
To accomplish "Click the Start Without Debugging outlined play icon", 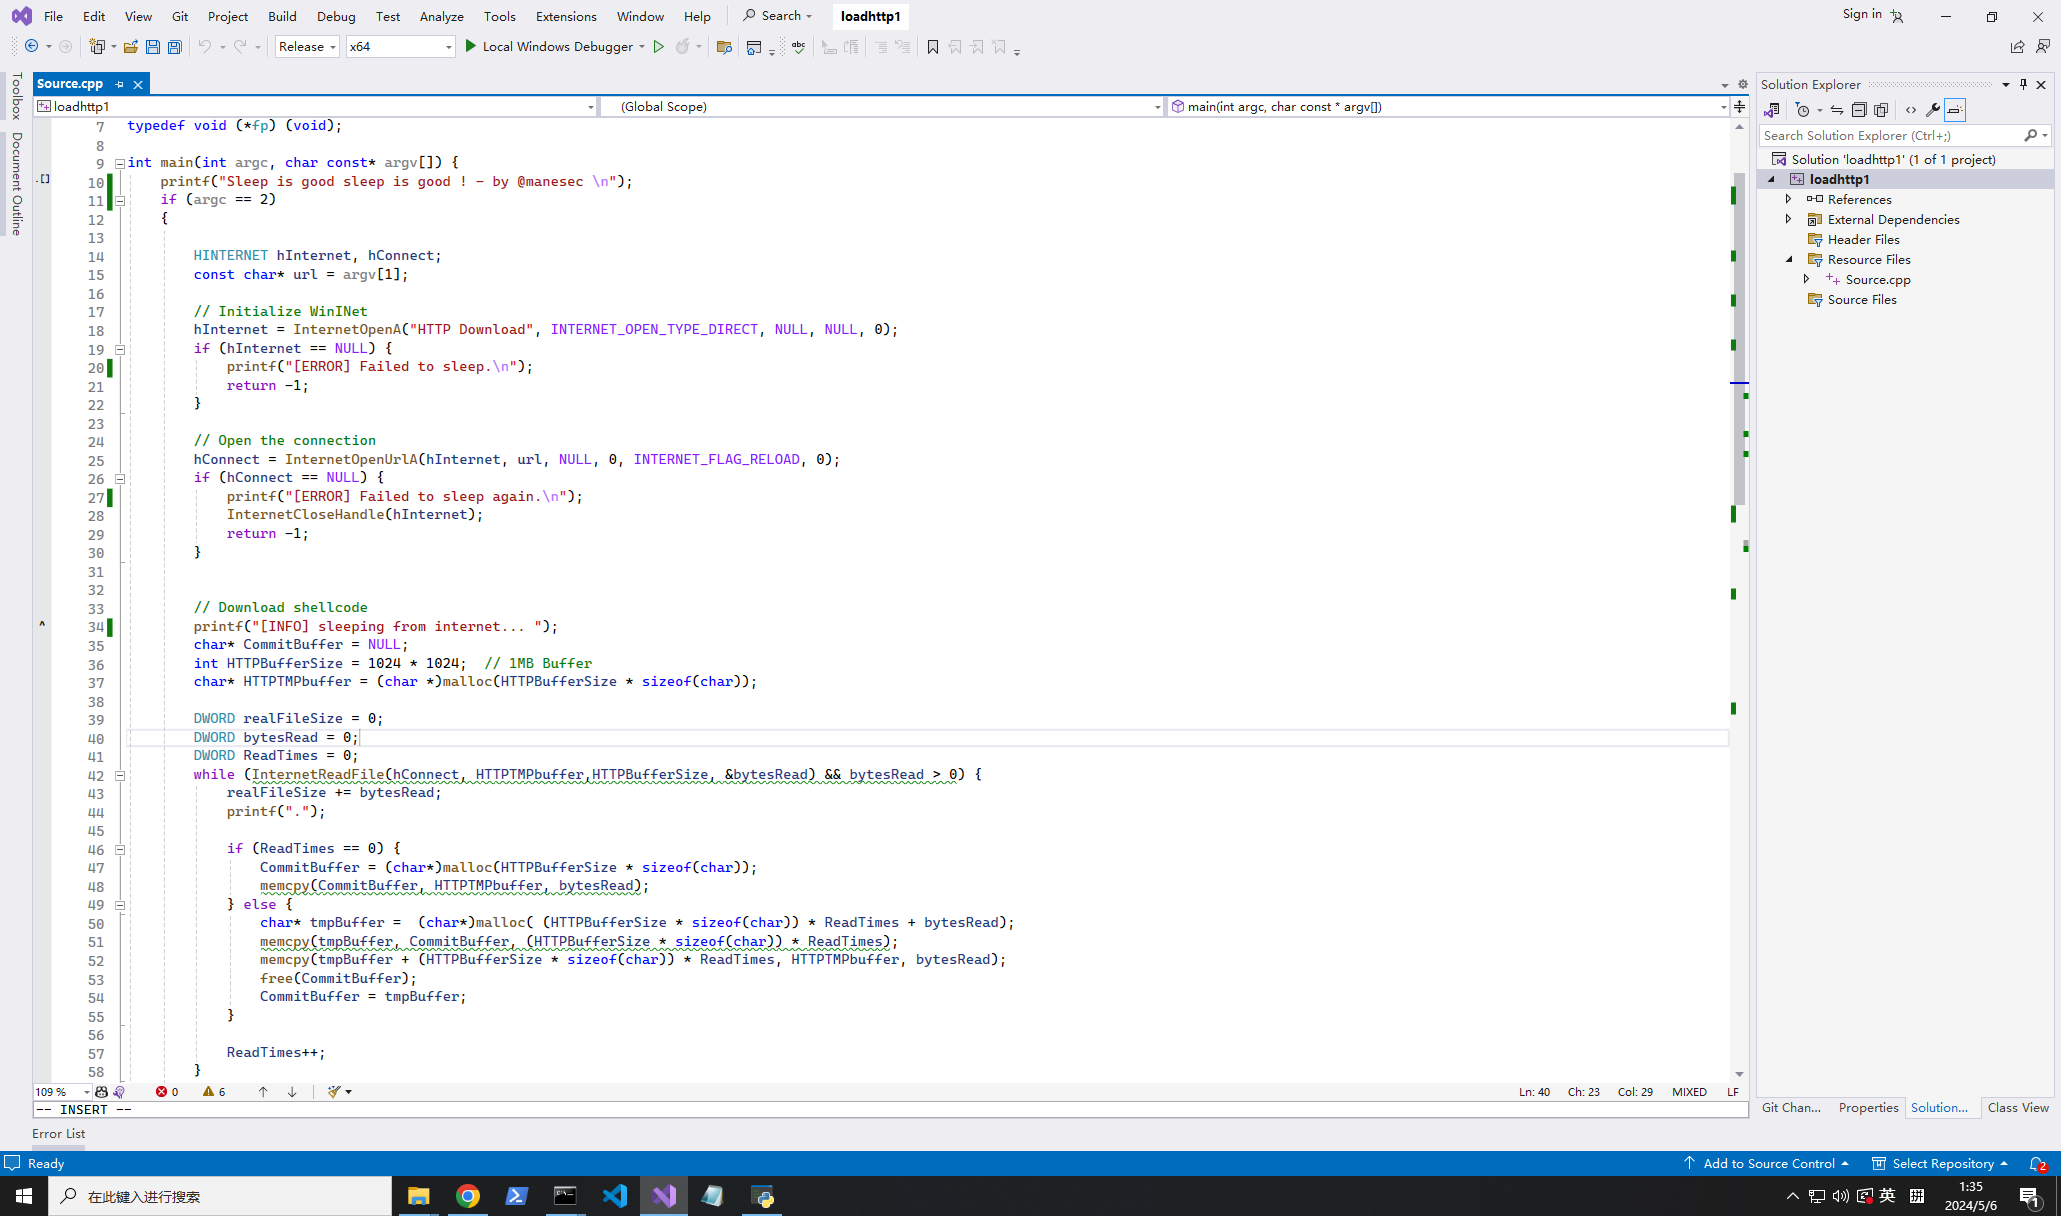I will [659, 46].
